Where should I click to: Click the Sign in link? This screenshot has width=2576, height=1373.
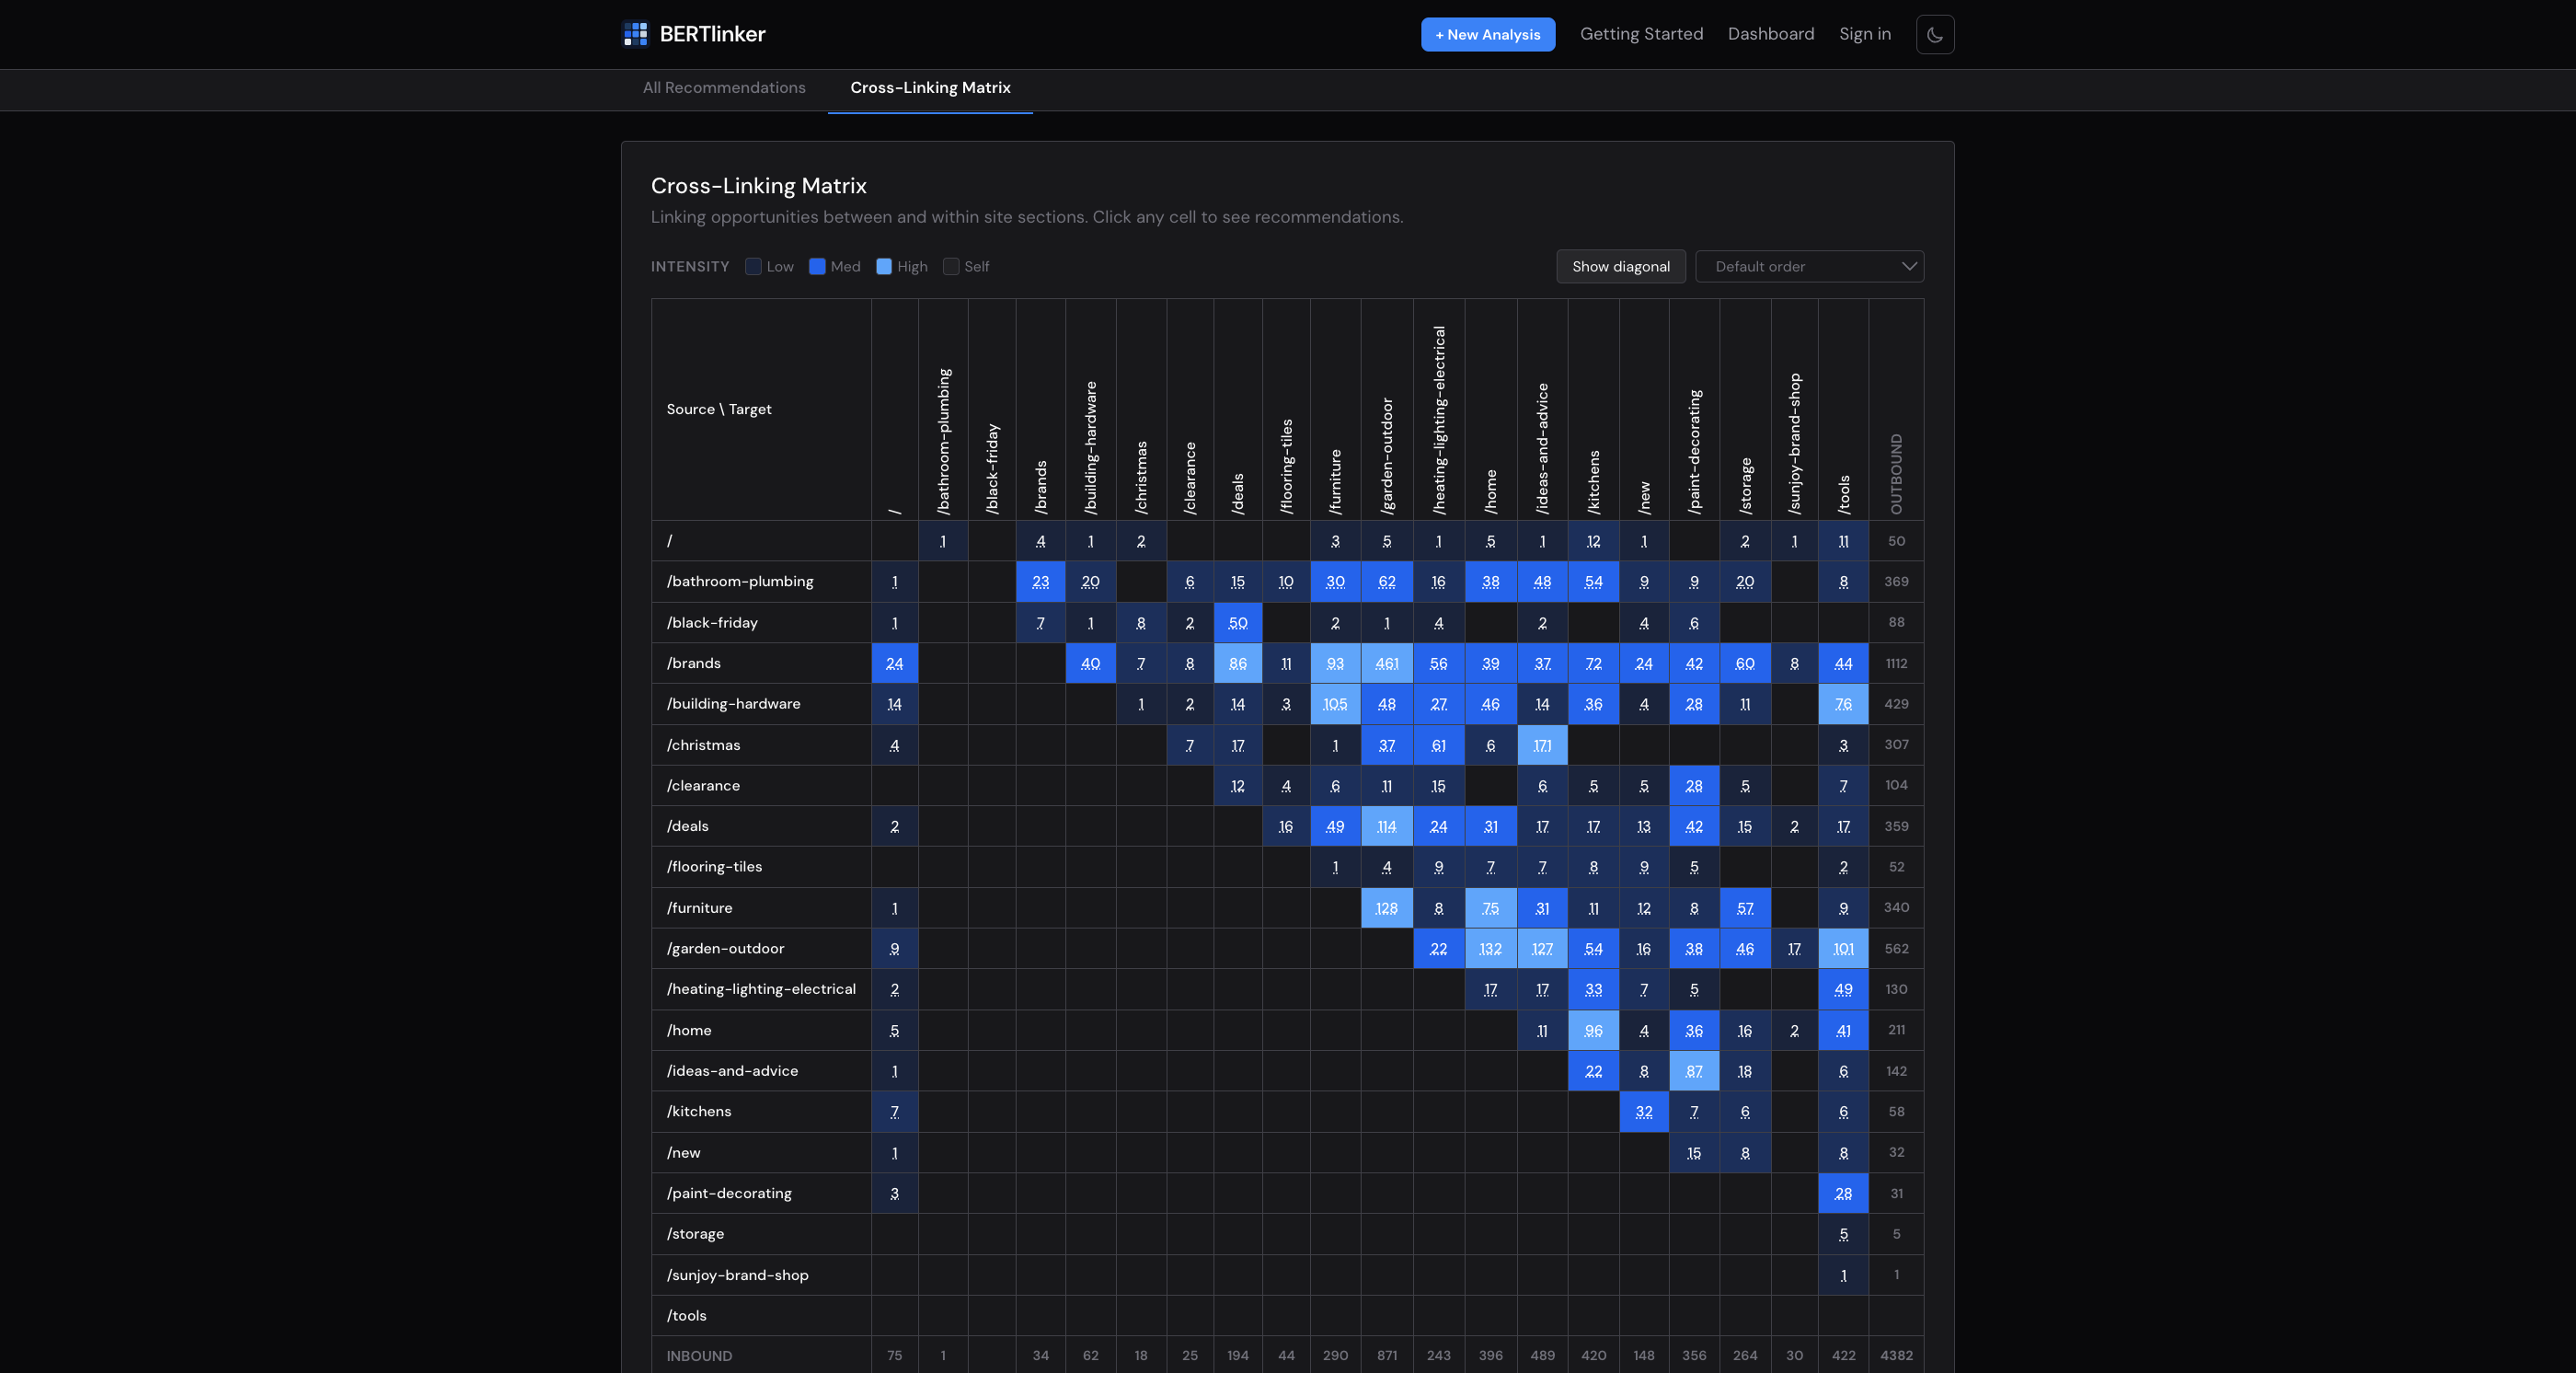click(x=1864, y=34)
